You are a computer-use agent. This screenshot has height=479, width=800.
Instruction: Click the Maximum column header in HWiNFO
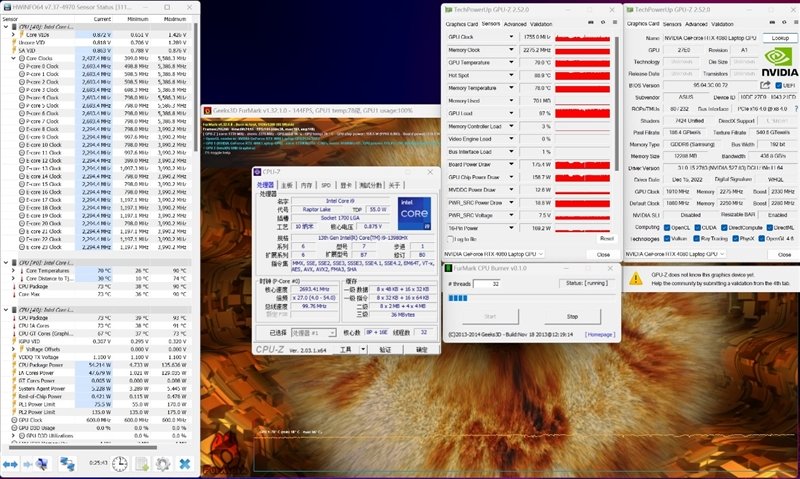tap(175, 19)
